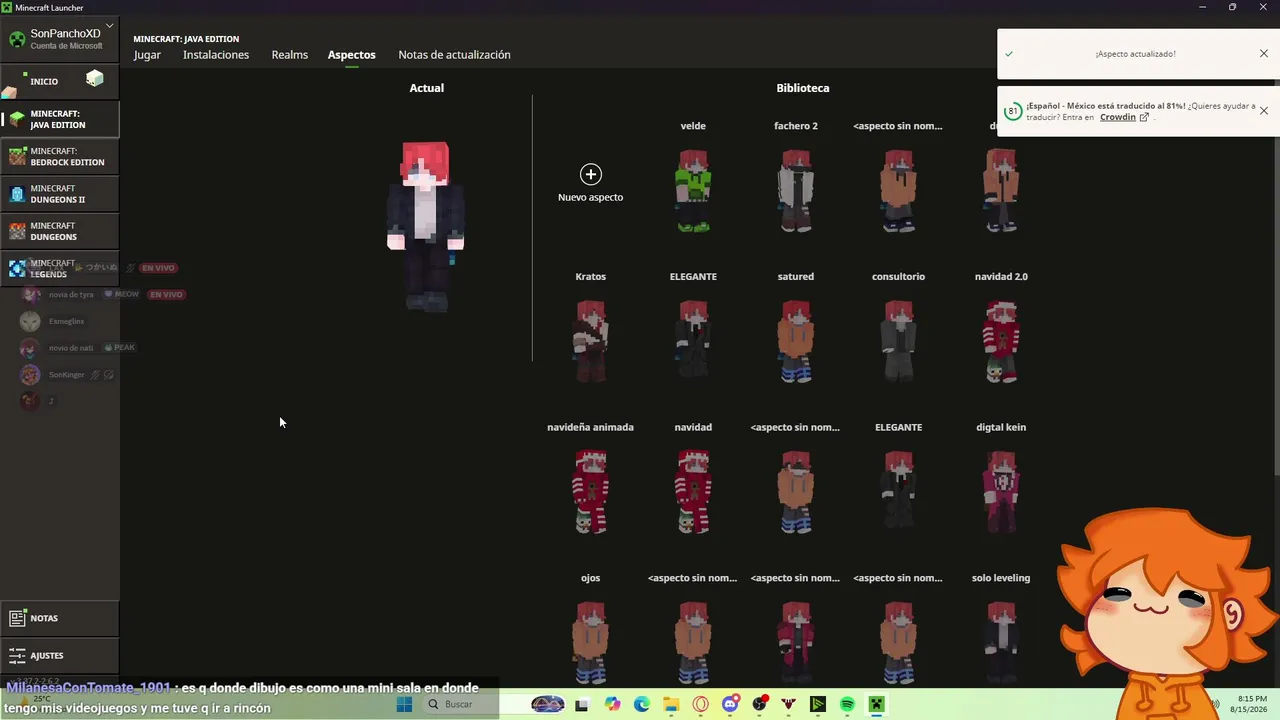Image resolution: width=1280 pixels, height=720 pixels.
Task: Open the NOTAS section
Action: 59,618
